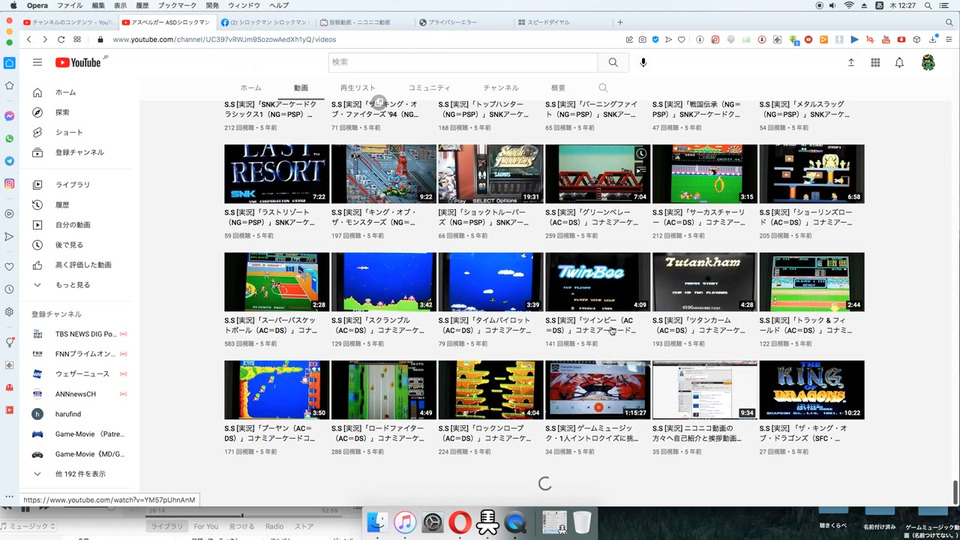Screen dimensions: 960x540
Task: Click the browser address bar URL
Action: [224, 39]
